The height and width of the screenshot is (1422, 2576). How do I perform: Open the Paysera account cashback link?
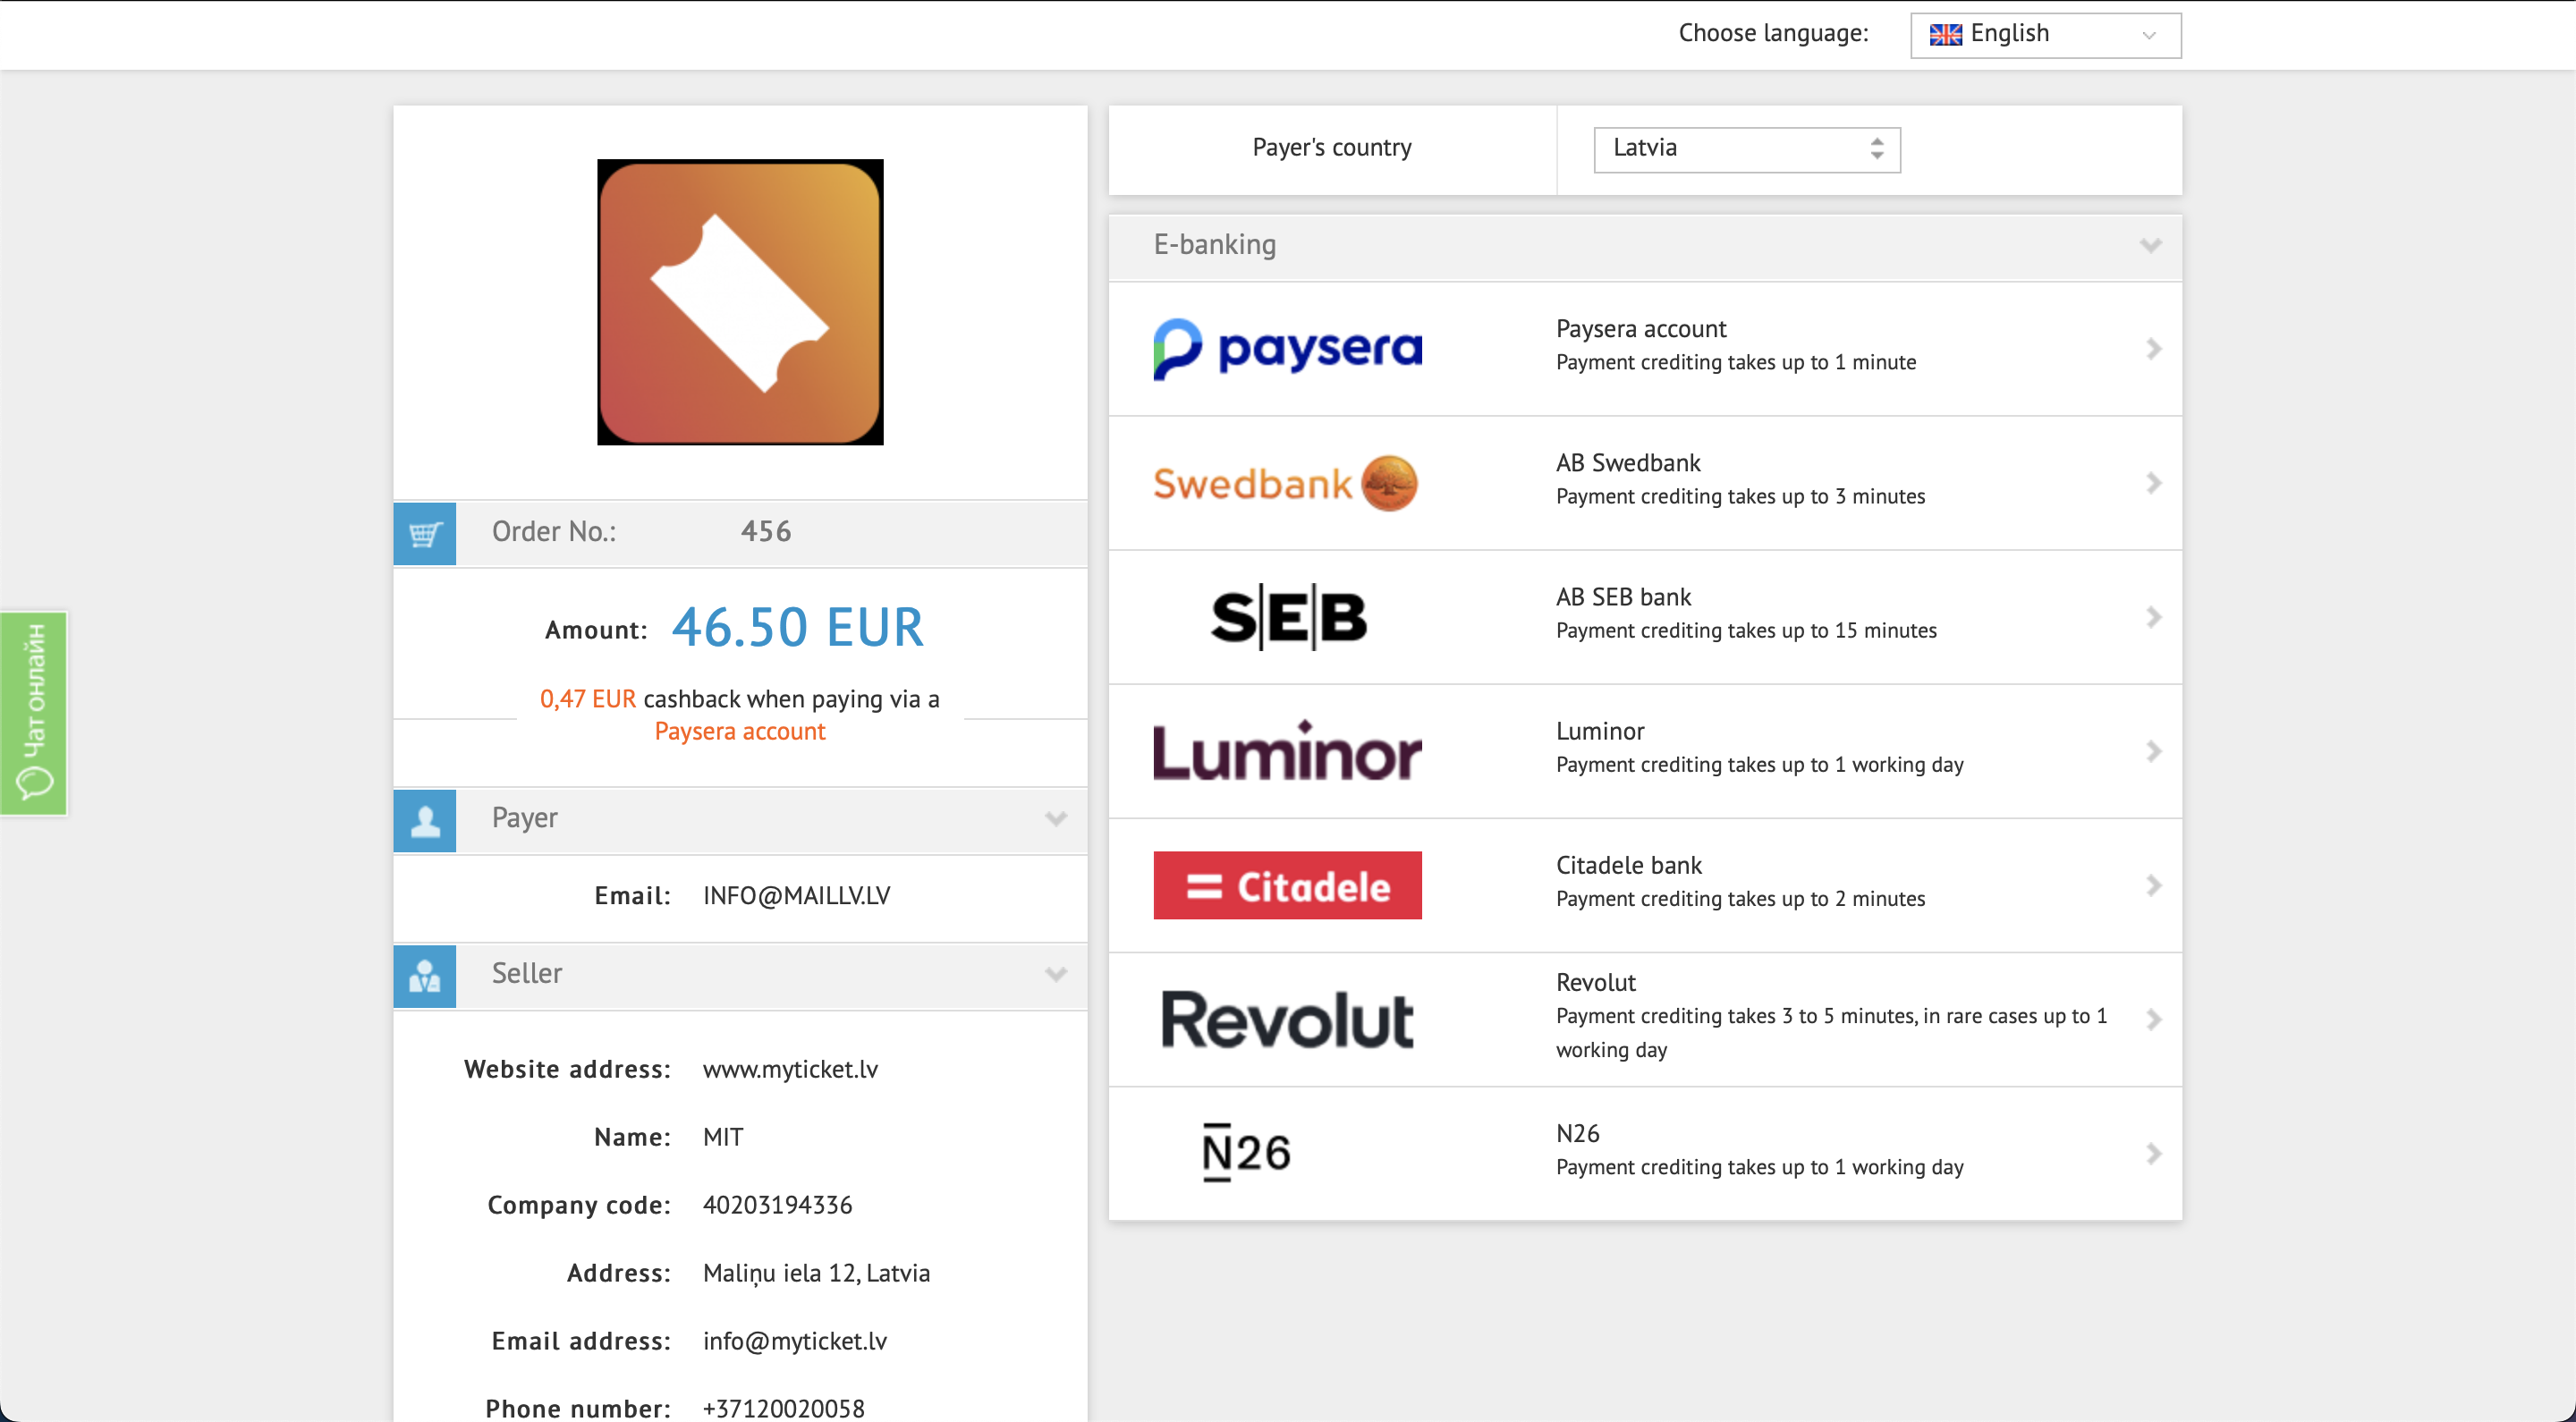tap(740, 731)
